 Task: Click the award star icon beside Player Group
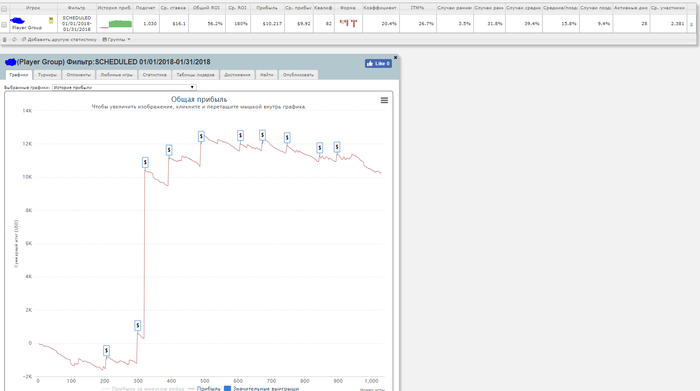tap(51, 21)
